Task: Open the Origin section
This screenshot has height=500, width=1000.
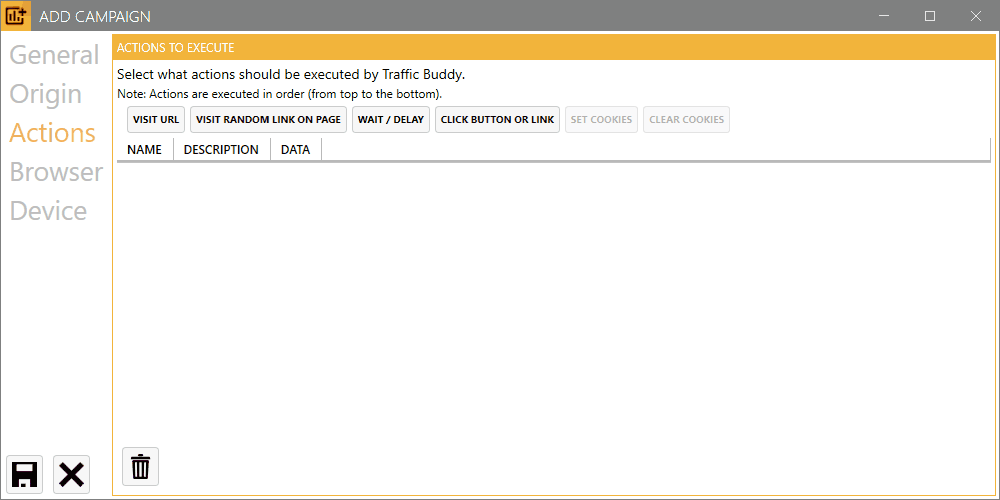Action: 46,94
